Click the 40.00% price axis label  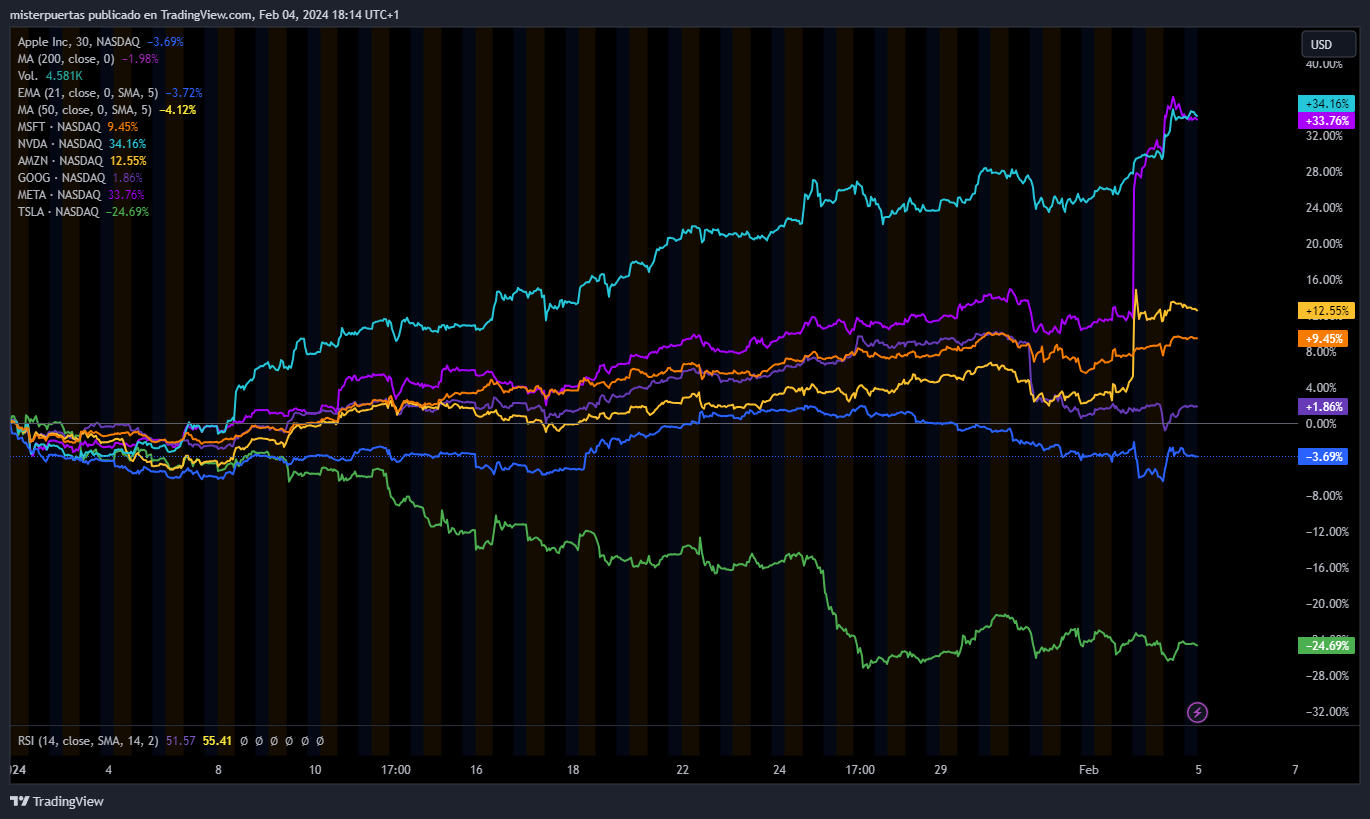coord(1325,64)
